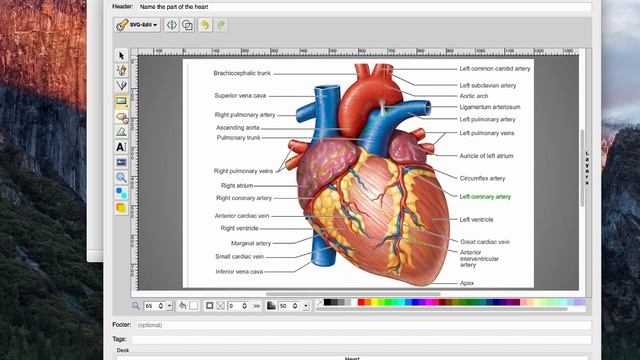Image resolution: width=640 pixels, height=360 pixels.
Task: Click the stroke width field showing 0
Action: [x=238, y=306]
